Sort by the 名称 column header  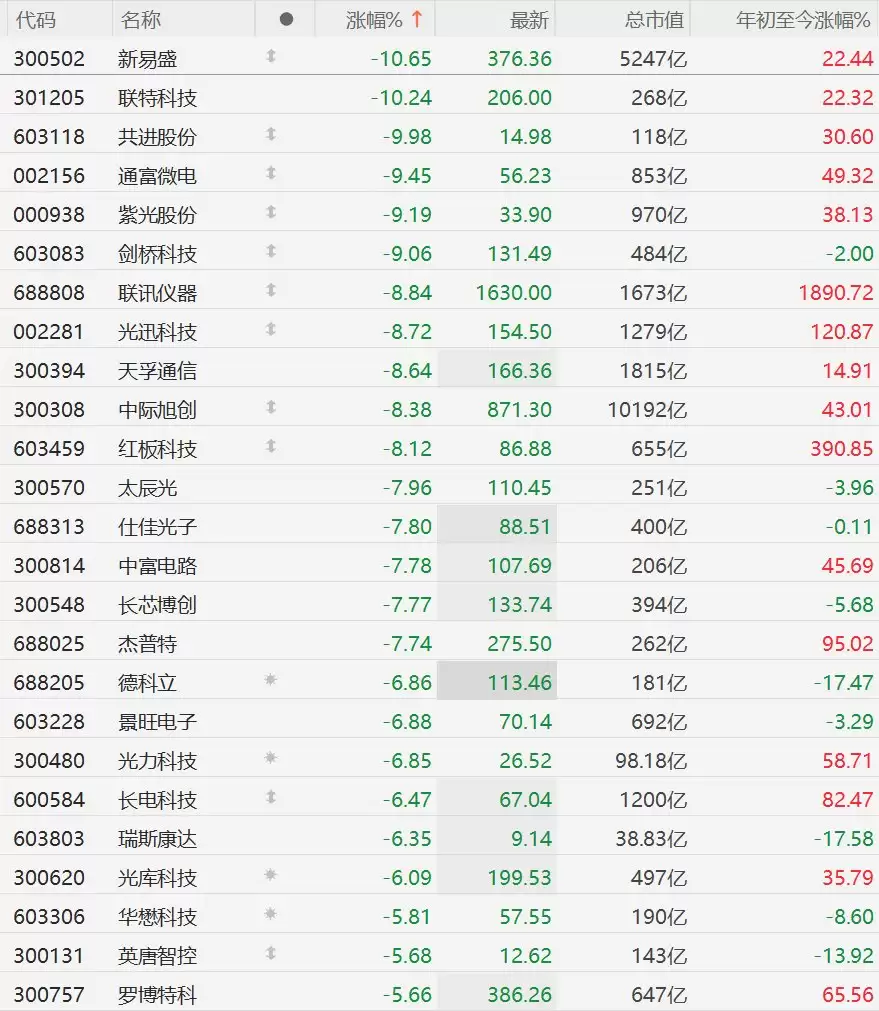click(x=140, y=20)
